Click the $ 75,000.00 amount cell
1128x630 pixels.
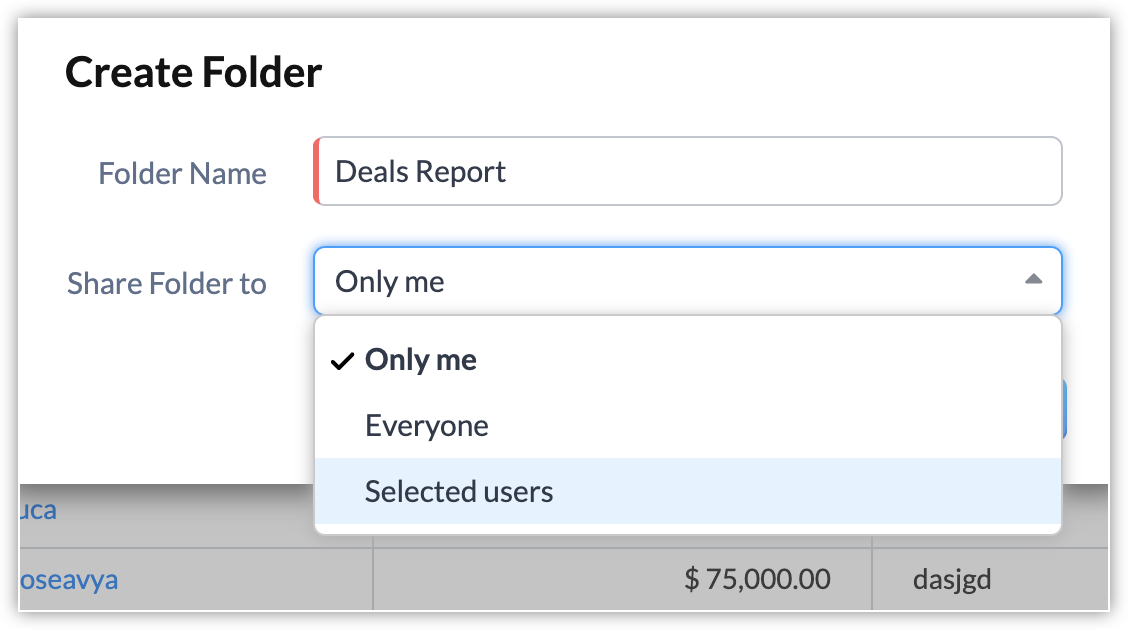click(757, 579)
